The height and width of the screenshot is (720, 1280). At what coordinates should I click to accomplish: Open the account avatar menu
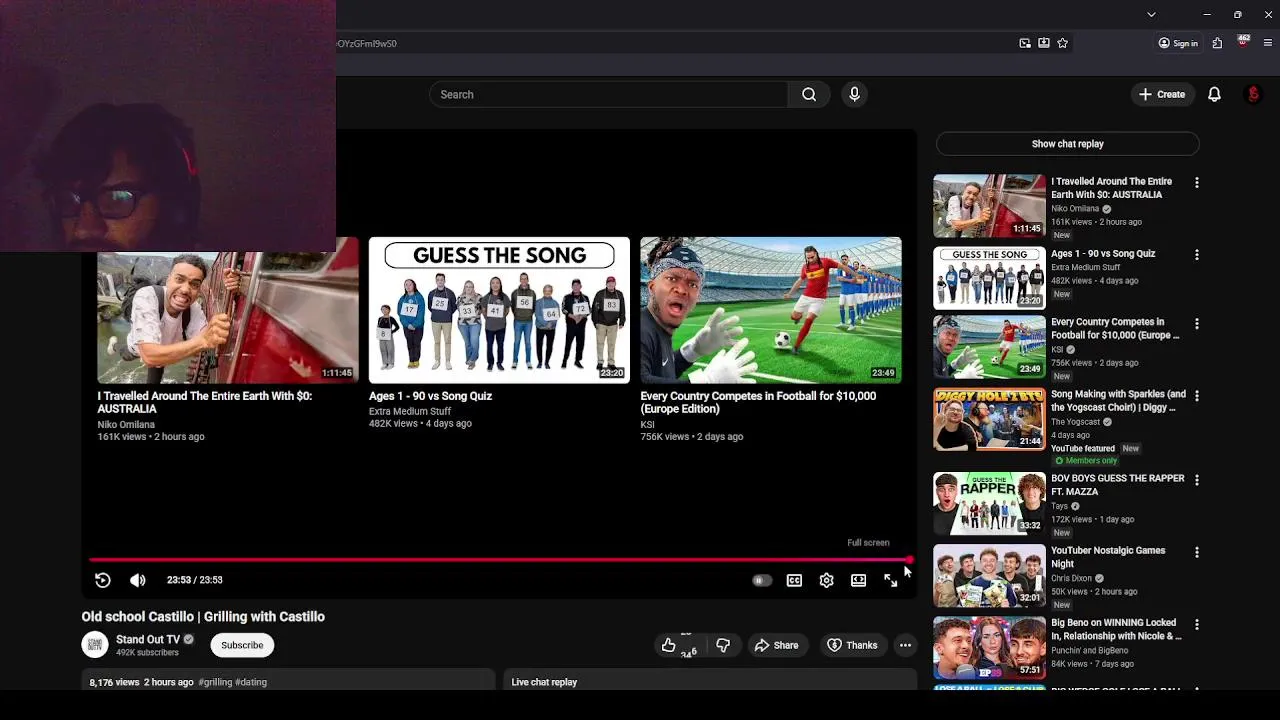point(1253,94)
